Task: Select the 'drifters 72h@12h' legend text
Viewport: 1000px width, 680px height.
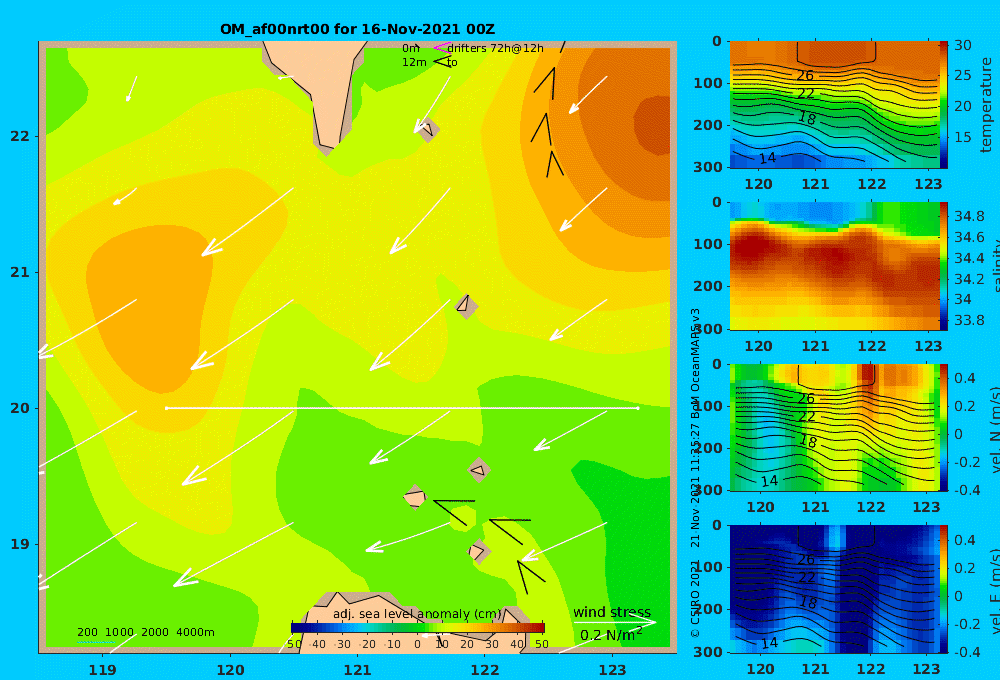Action: (496, 48)
